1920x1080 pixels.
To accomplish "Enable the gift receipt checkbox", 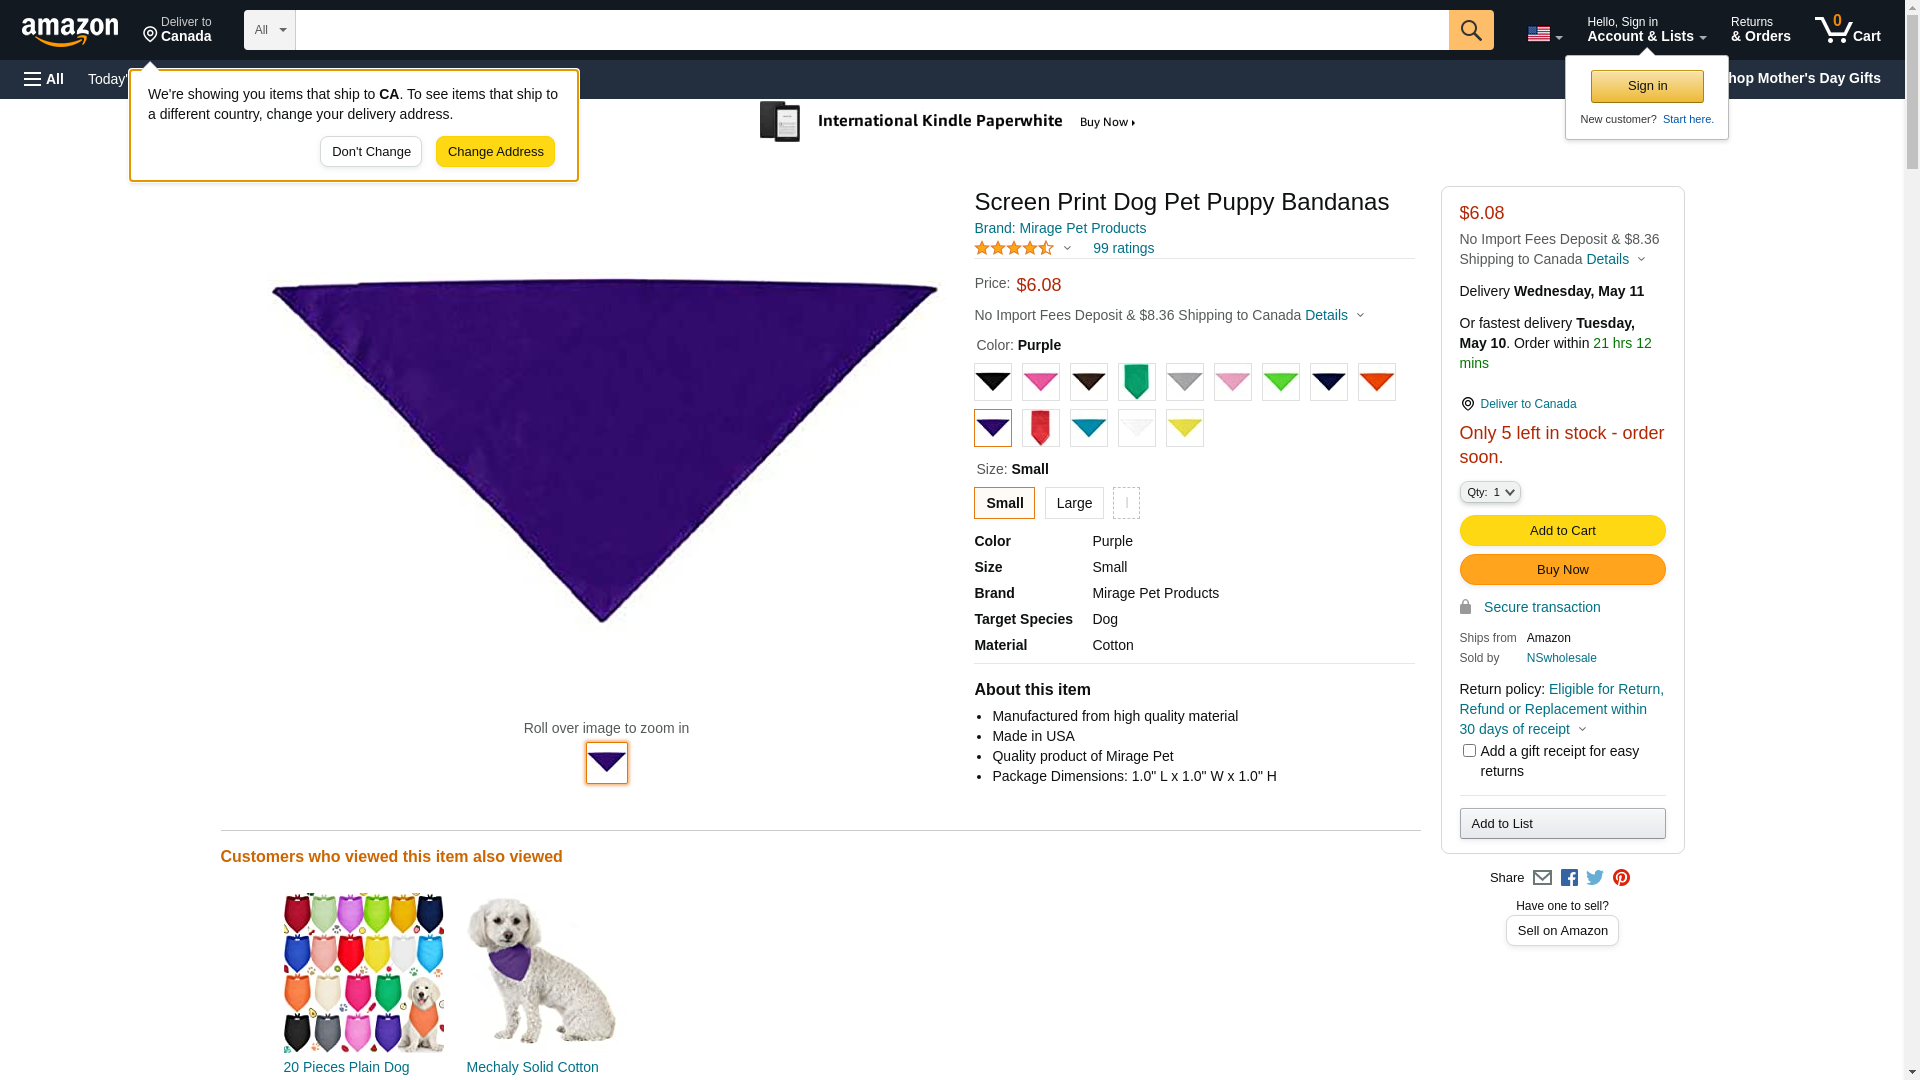I will (x=1469, y=751).
